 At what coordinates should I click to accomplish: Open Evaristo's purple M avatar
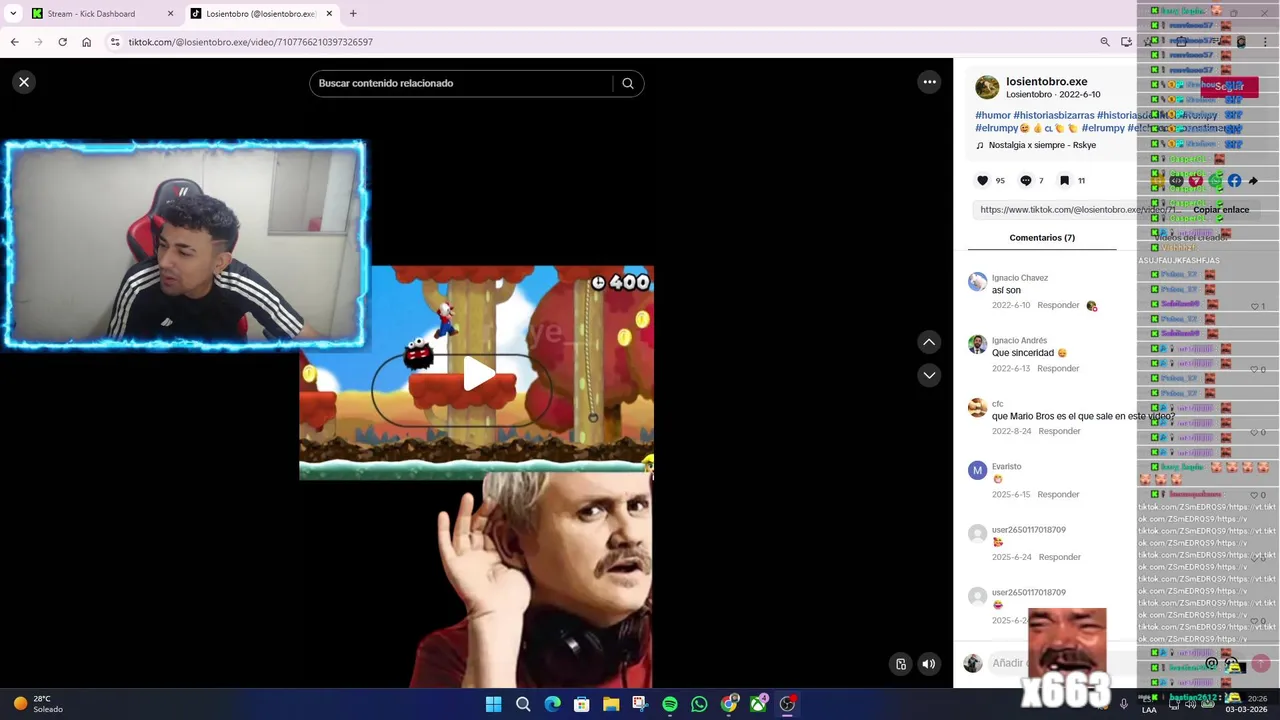click(977, 470)
